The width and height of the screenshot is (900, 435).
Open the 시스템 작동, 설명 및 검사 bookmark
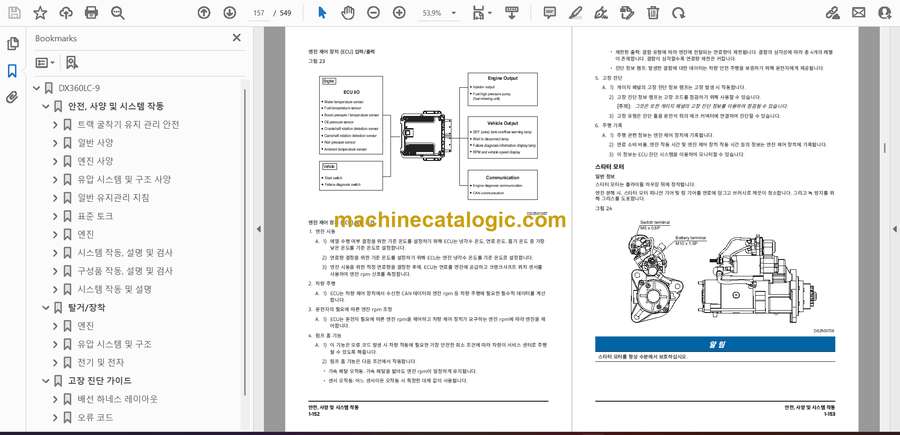[x=125, y=253]
